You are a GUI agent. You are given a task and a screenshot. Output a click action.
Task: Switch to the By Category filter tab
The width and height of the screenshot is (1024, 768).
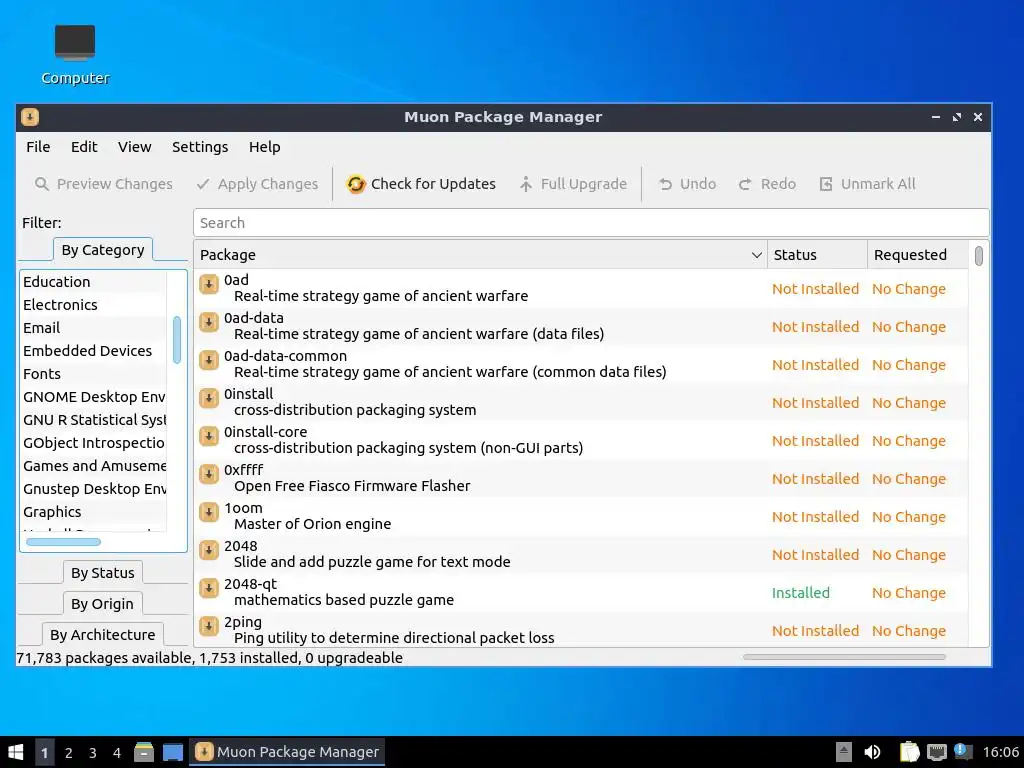[x=103, y=250]
